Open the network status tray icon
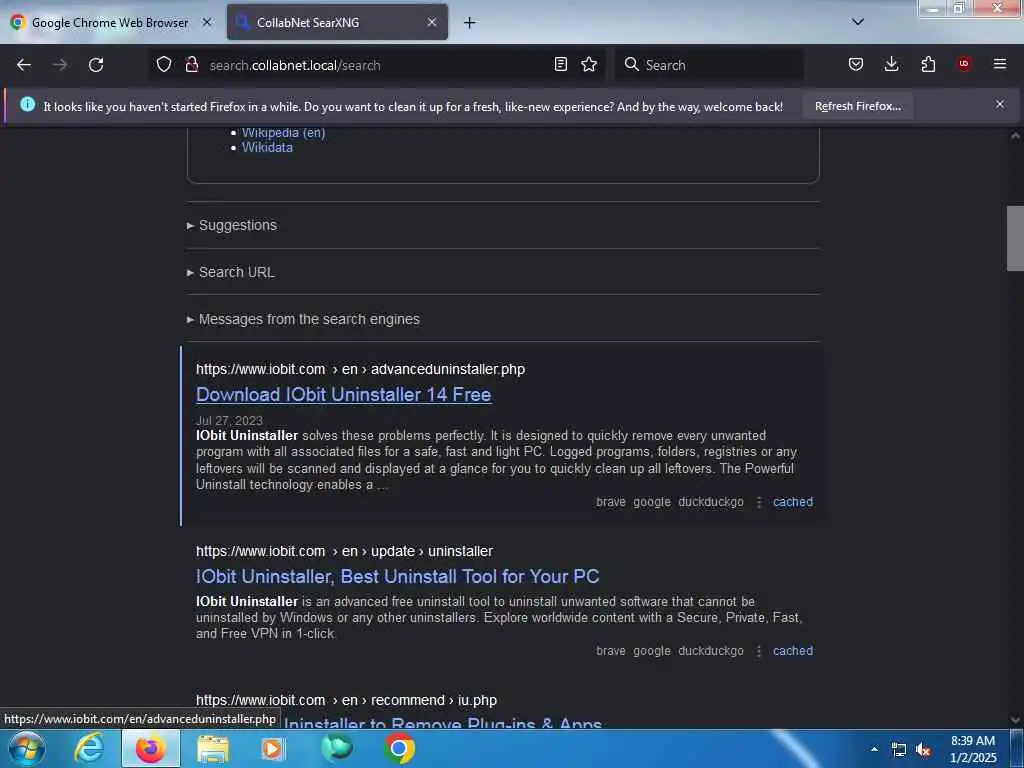Screen dimensions: 1024x768 click(899, 749)
